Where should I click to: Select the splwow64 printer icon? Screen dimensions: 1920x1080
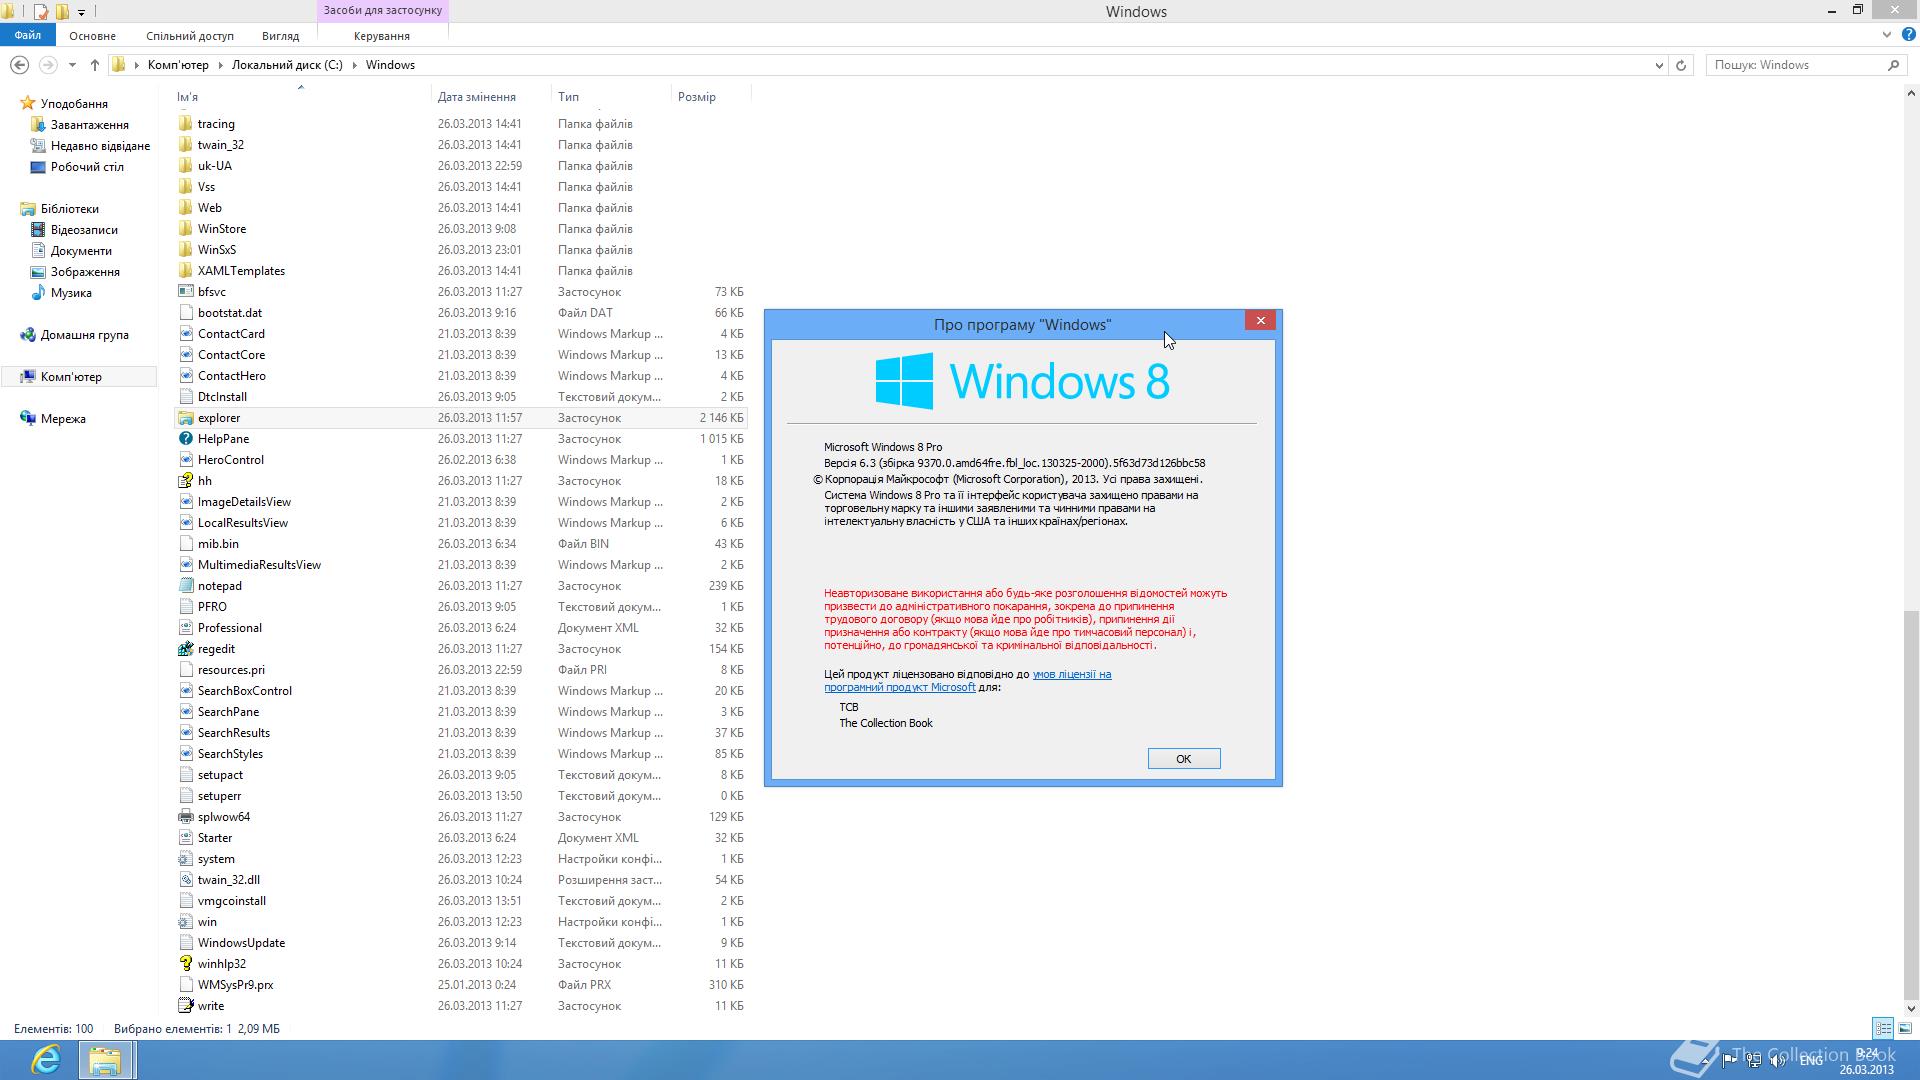point(185,817)
